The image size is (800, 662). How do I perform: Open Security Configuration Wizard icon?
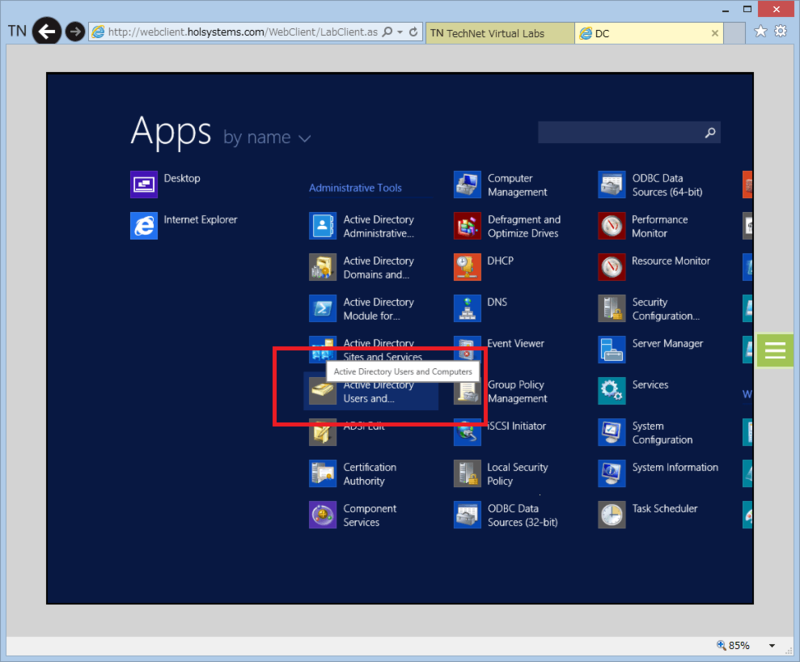pos(612,308)
